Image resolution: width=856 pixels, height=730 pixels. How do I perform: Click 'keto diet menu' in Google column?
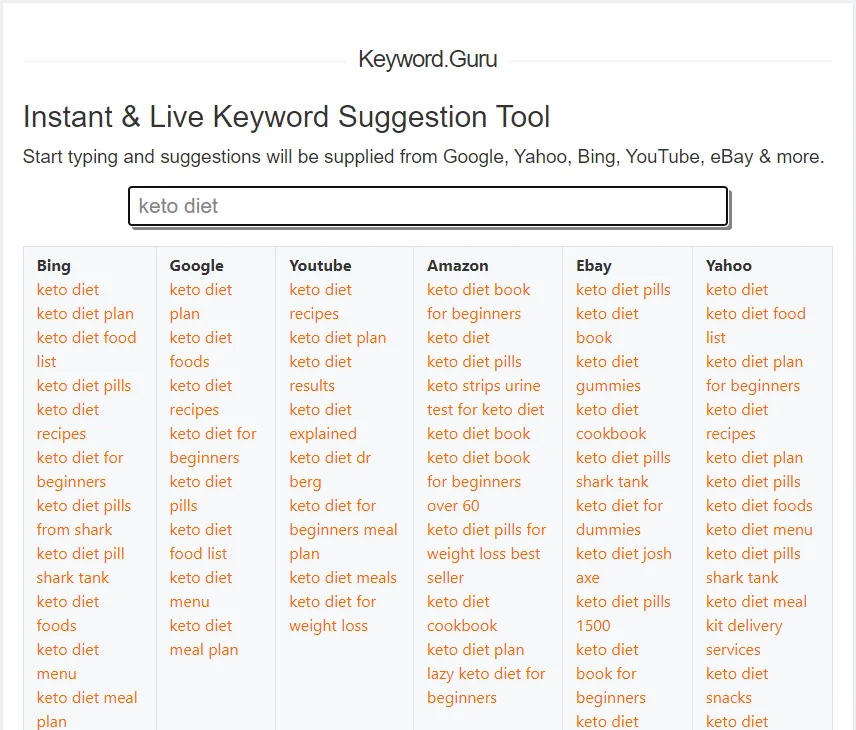click(x=200, y=590)
